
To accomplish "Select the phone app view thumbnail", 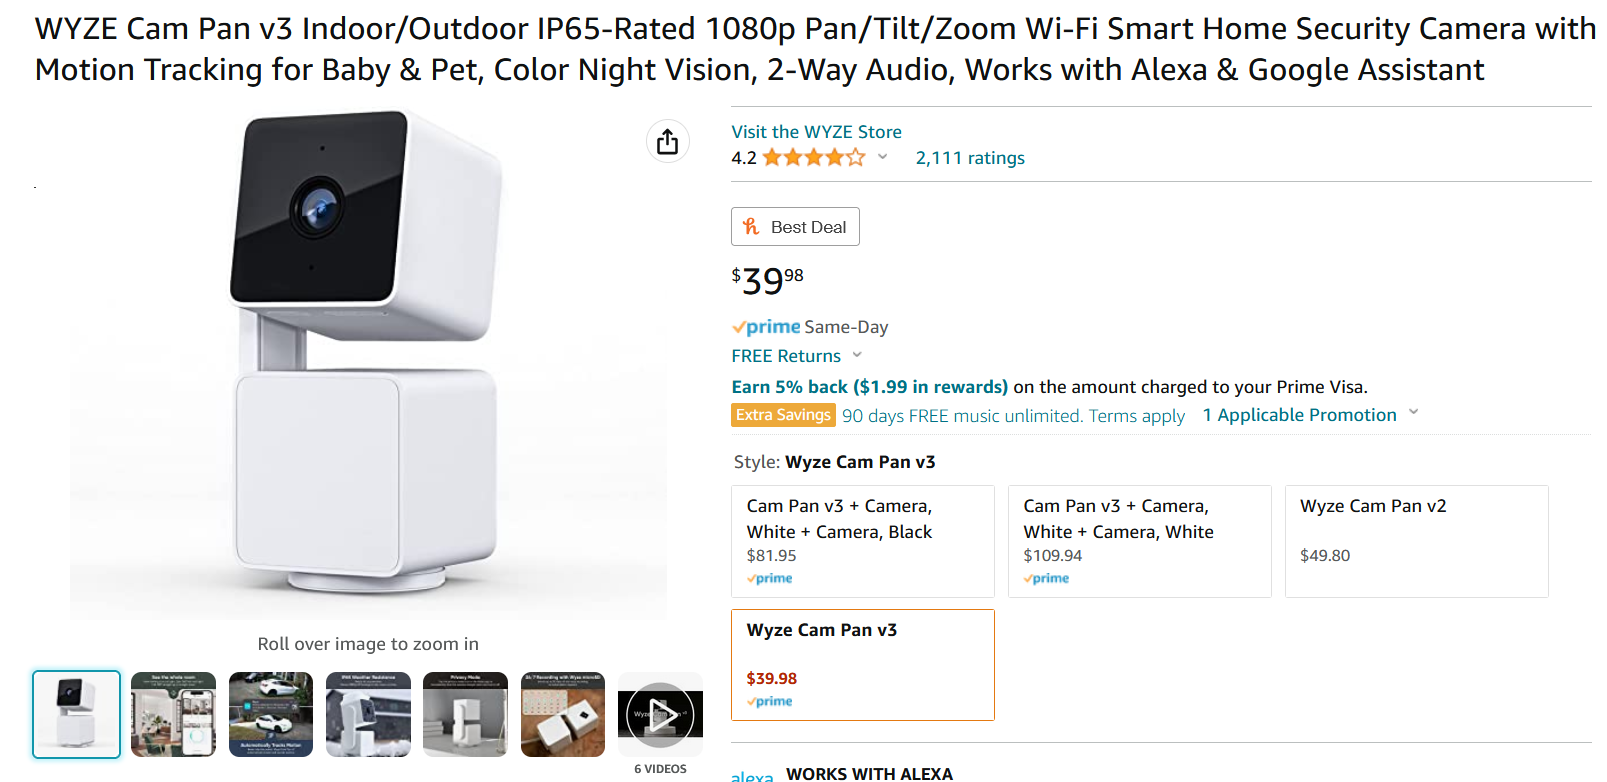I will pyautogui.click(x=173, y=714).
